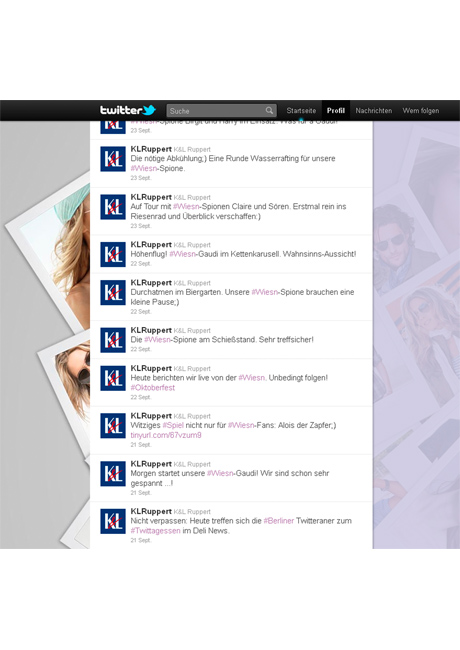Open KLRuppert name on the Biergarten tweet
Screen dimensions: 460x650
pyautogui.click(x=151, y=282)
